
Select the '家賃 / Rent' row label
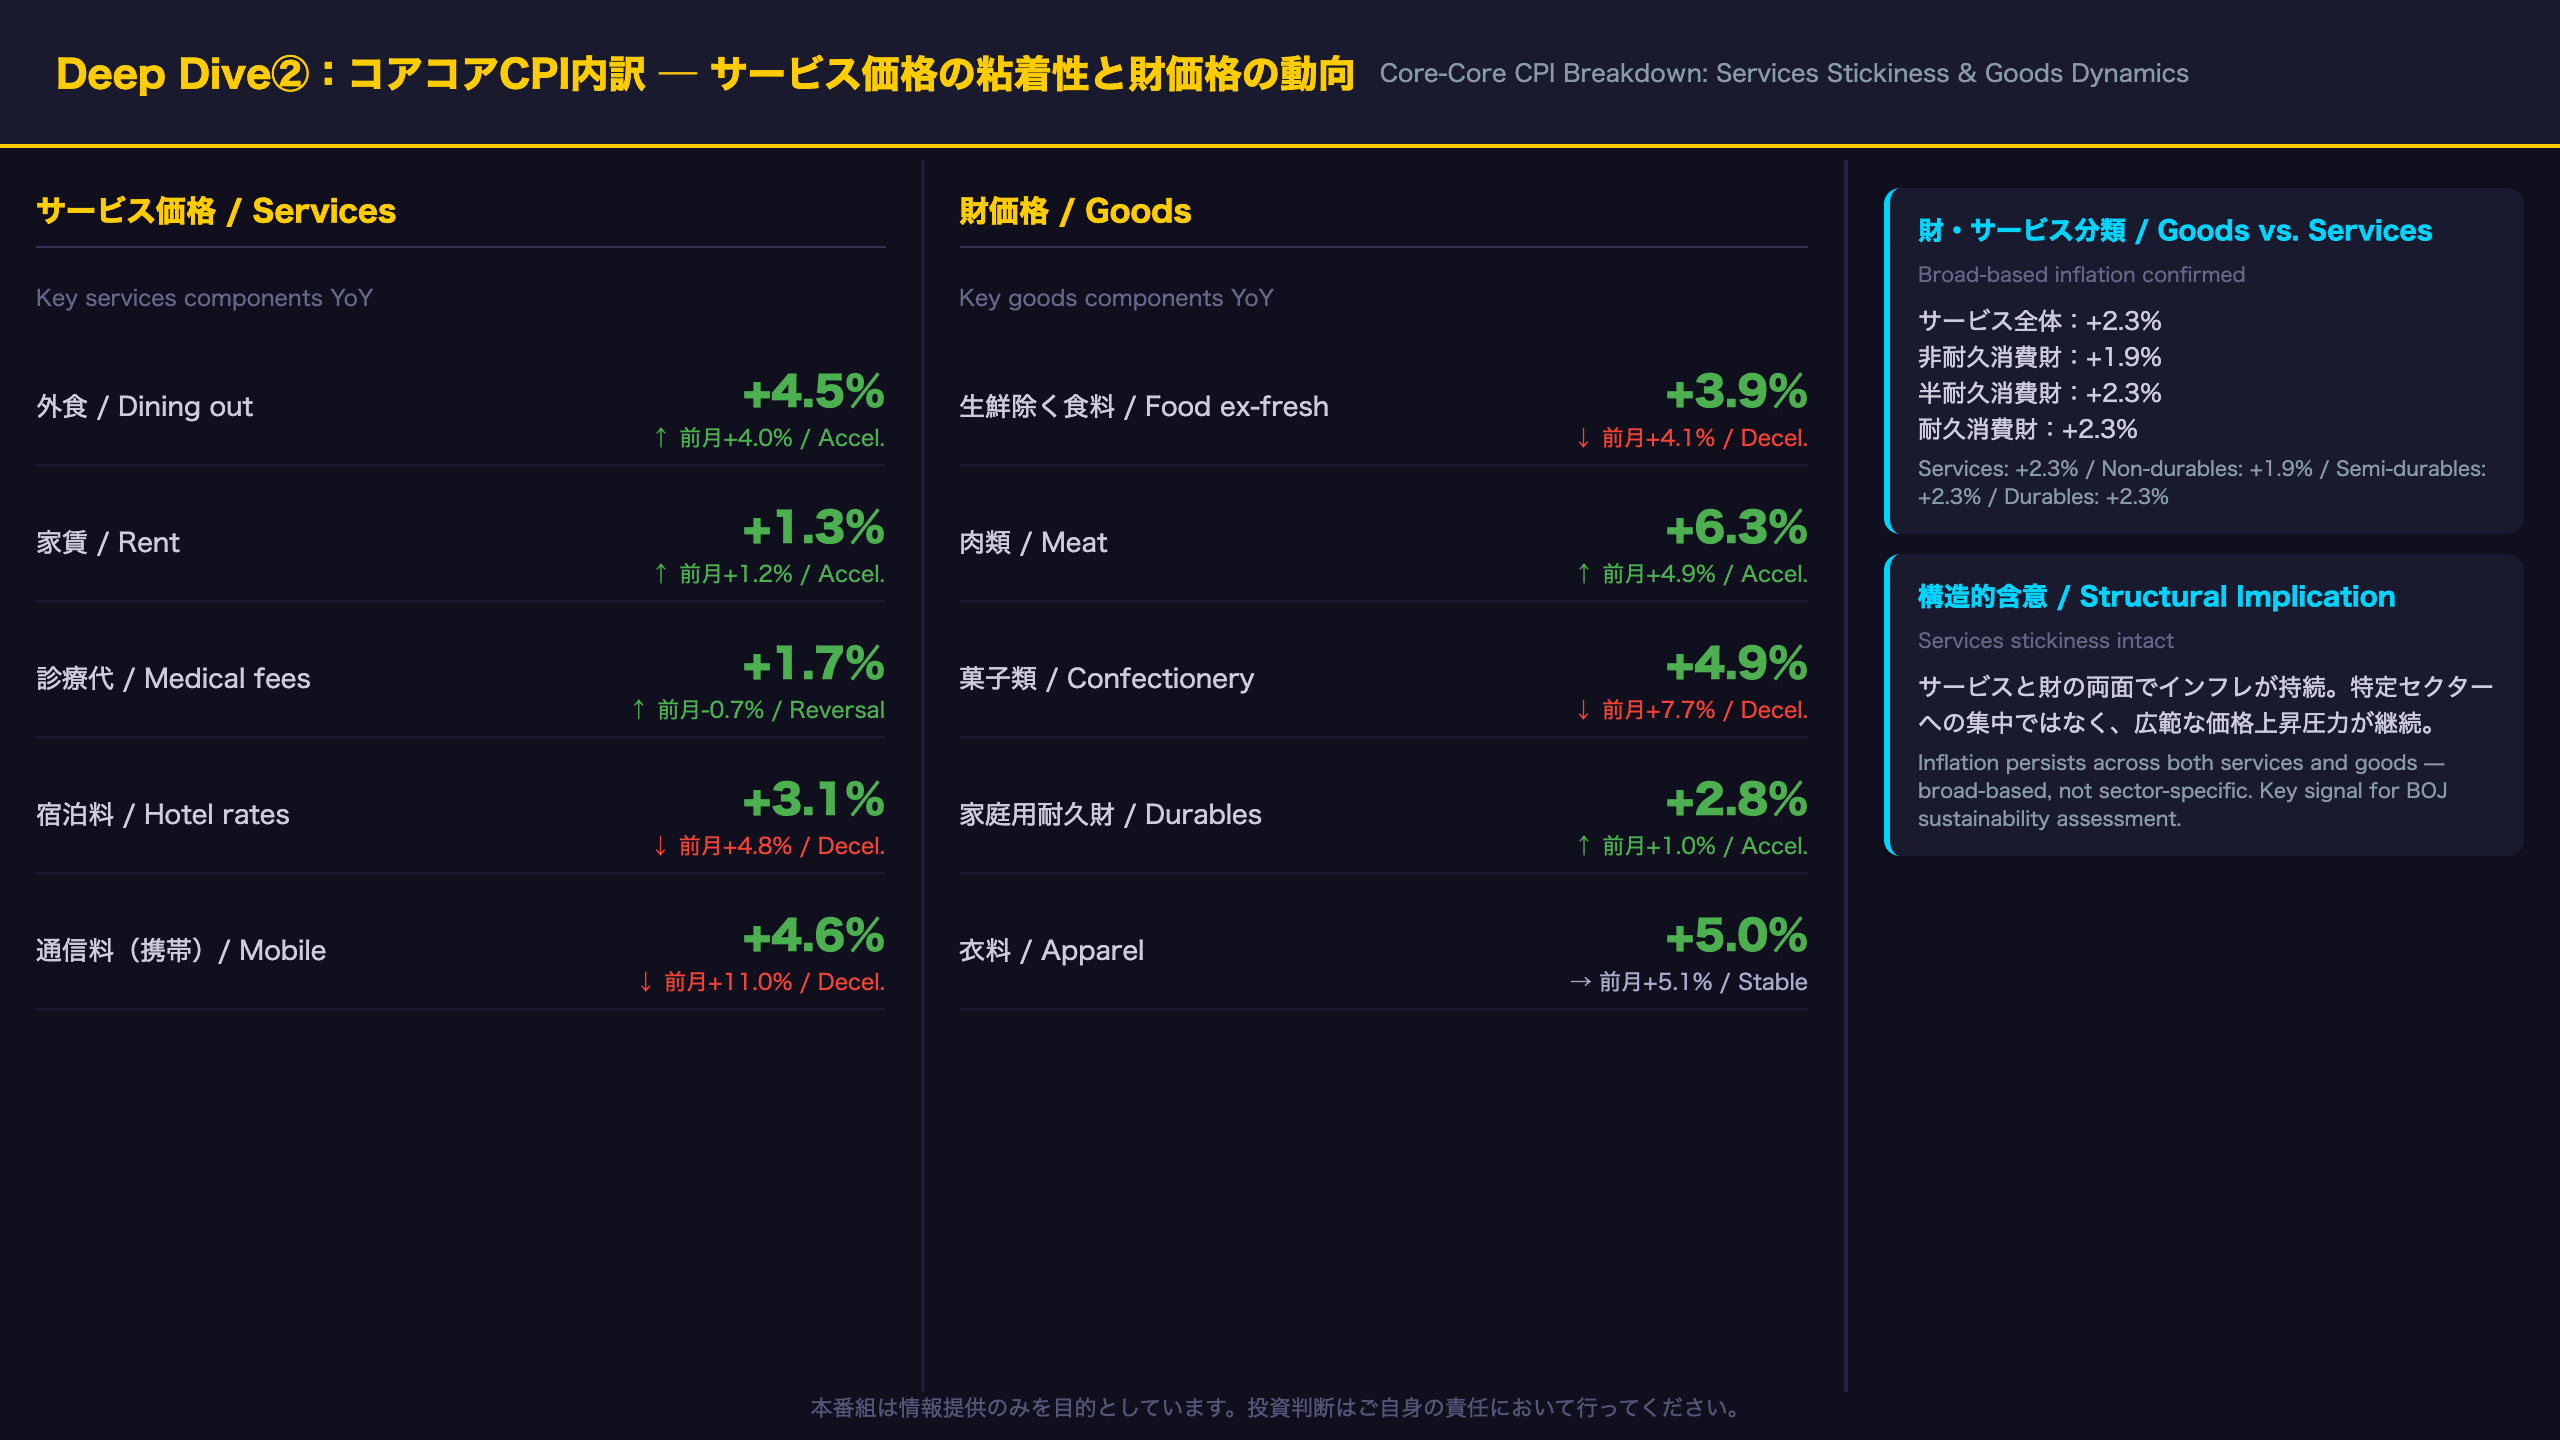pyautogui.click(x=108, y=542)
